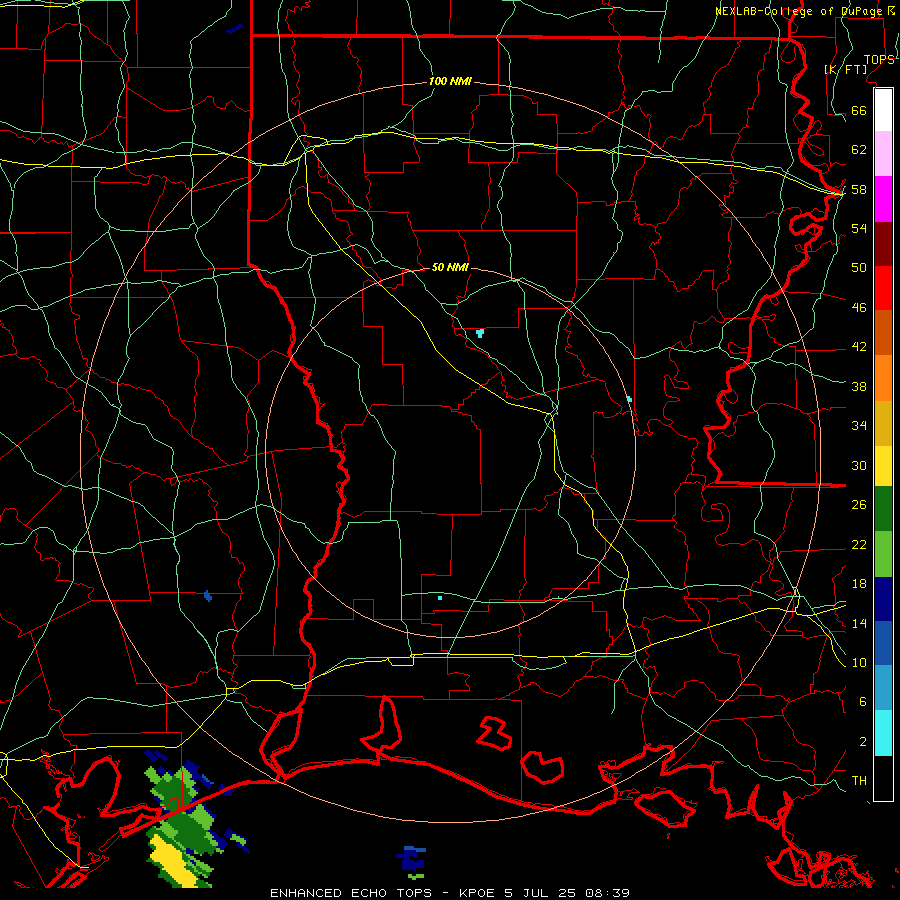Click the 'TH' legend label

click(859, 781)
